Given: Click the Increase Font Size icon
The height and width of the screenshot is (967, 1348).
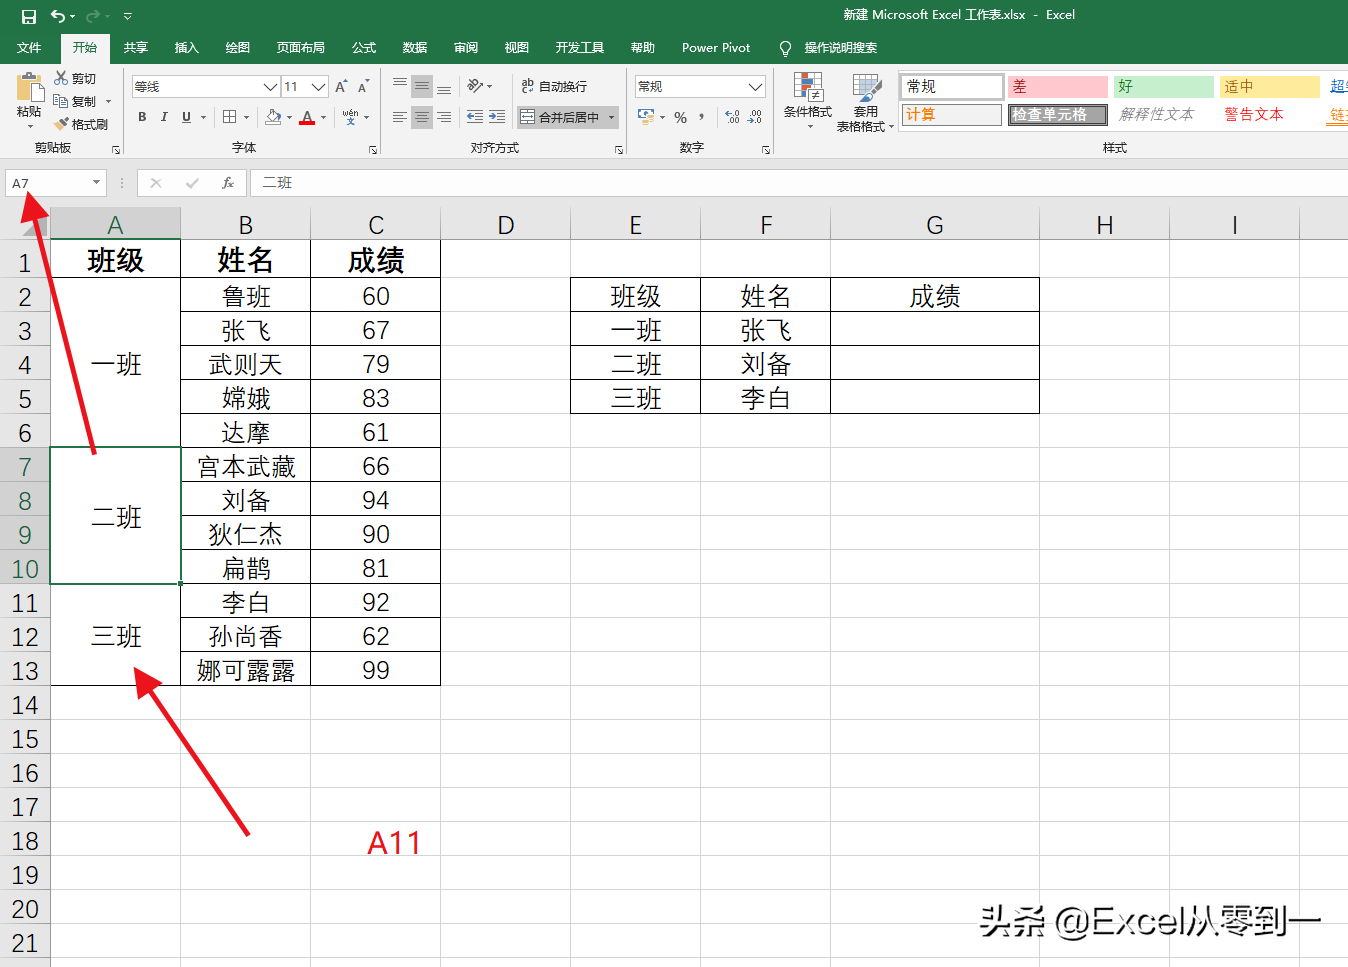Looking at the screenshot, I should (341, 87).
